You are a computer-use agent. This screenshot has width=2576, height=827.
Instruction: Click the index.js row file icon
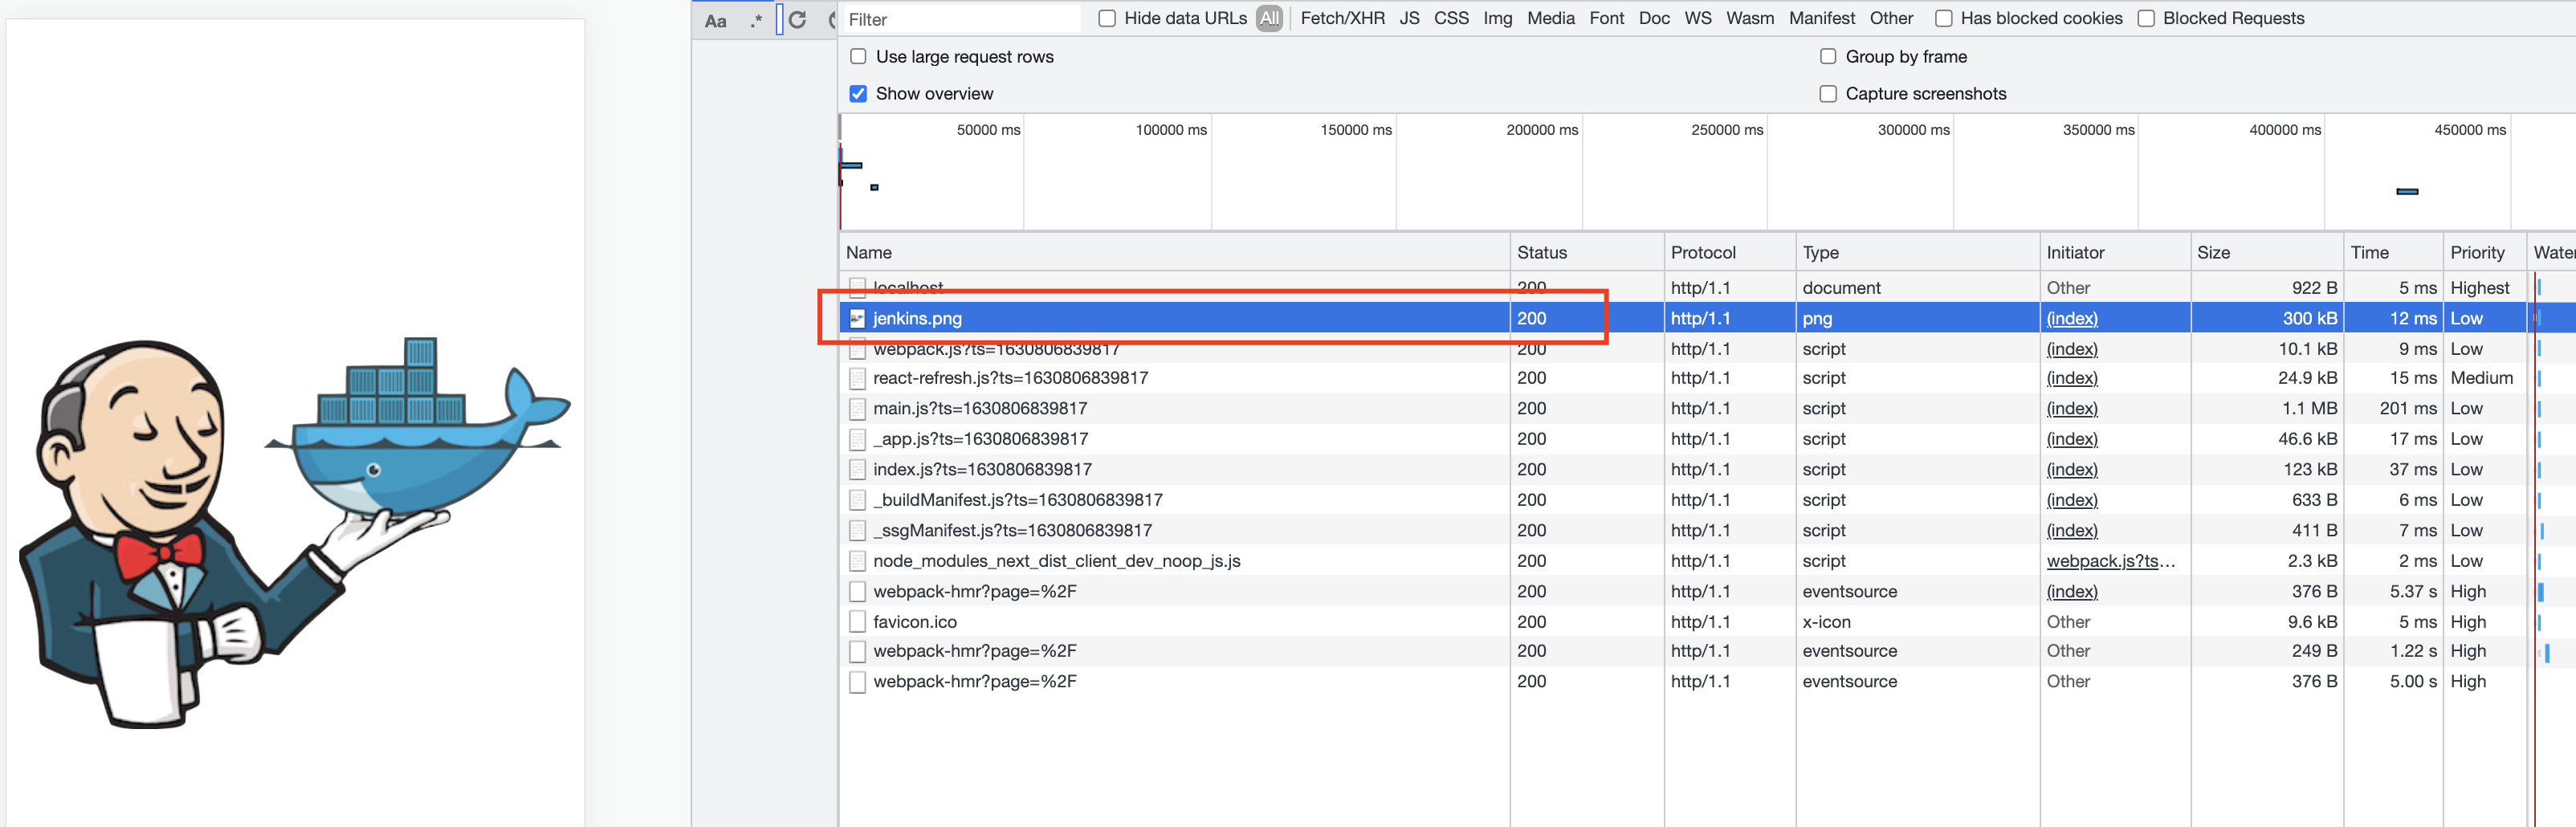(857, 470)
